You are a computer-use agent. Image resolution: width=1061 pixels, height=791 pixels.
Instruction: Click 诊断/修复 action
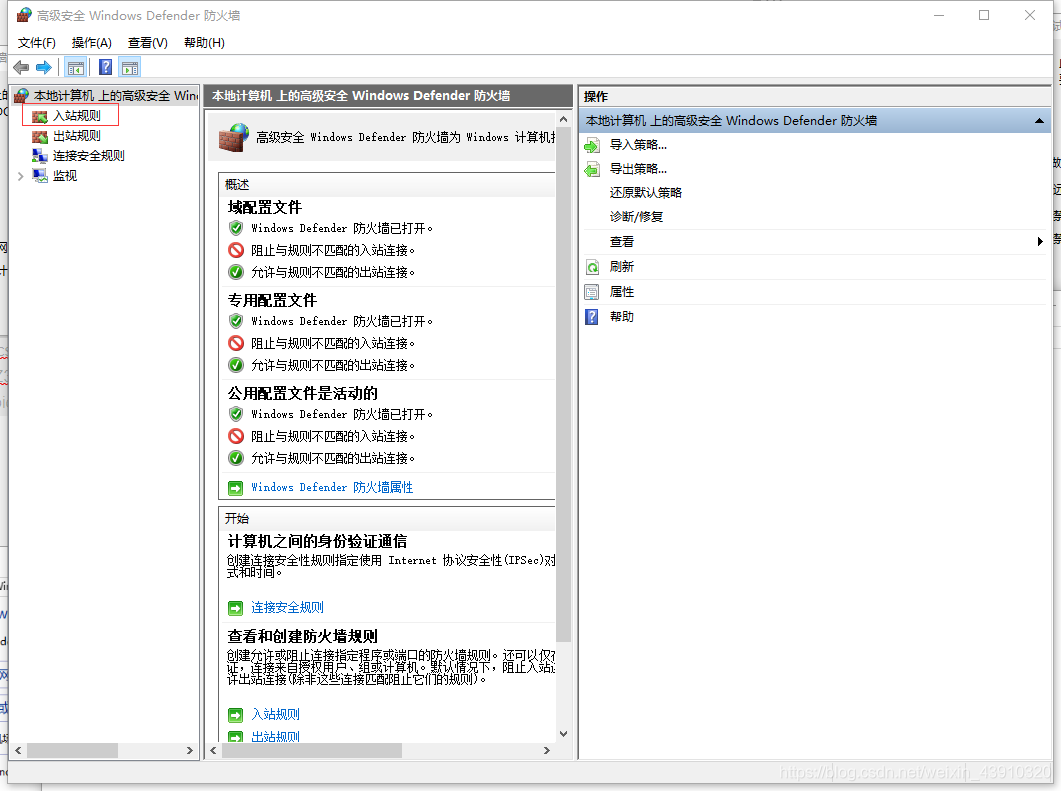click(636, 217)
